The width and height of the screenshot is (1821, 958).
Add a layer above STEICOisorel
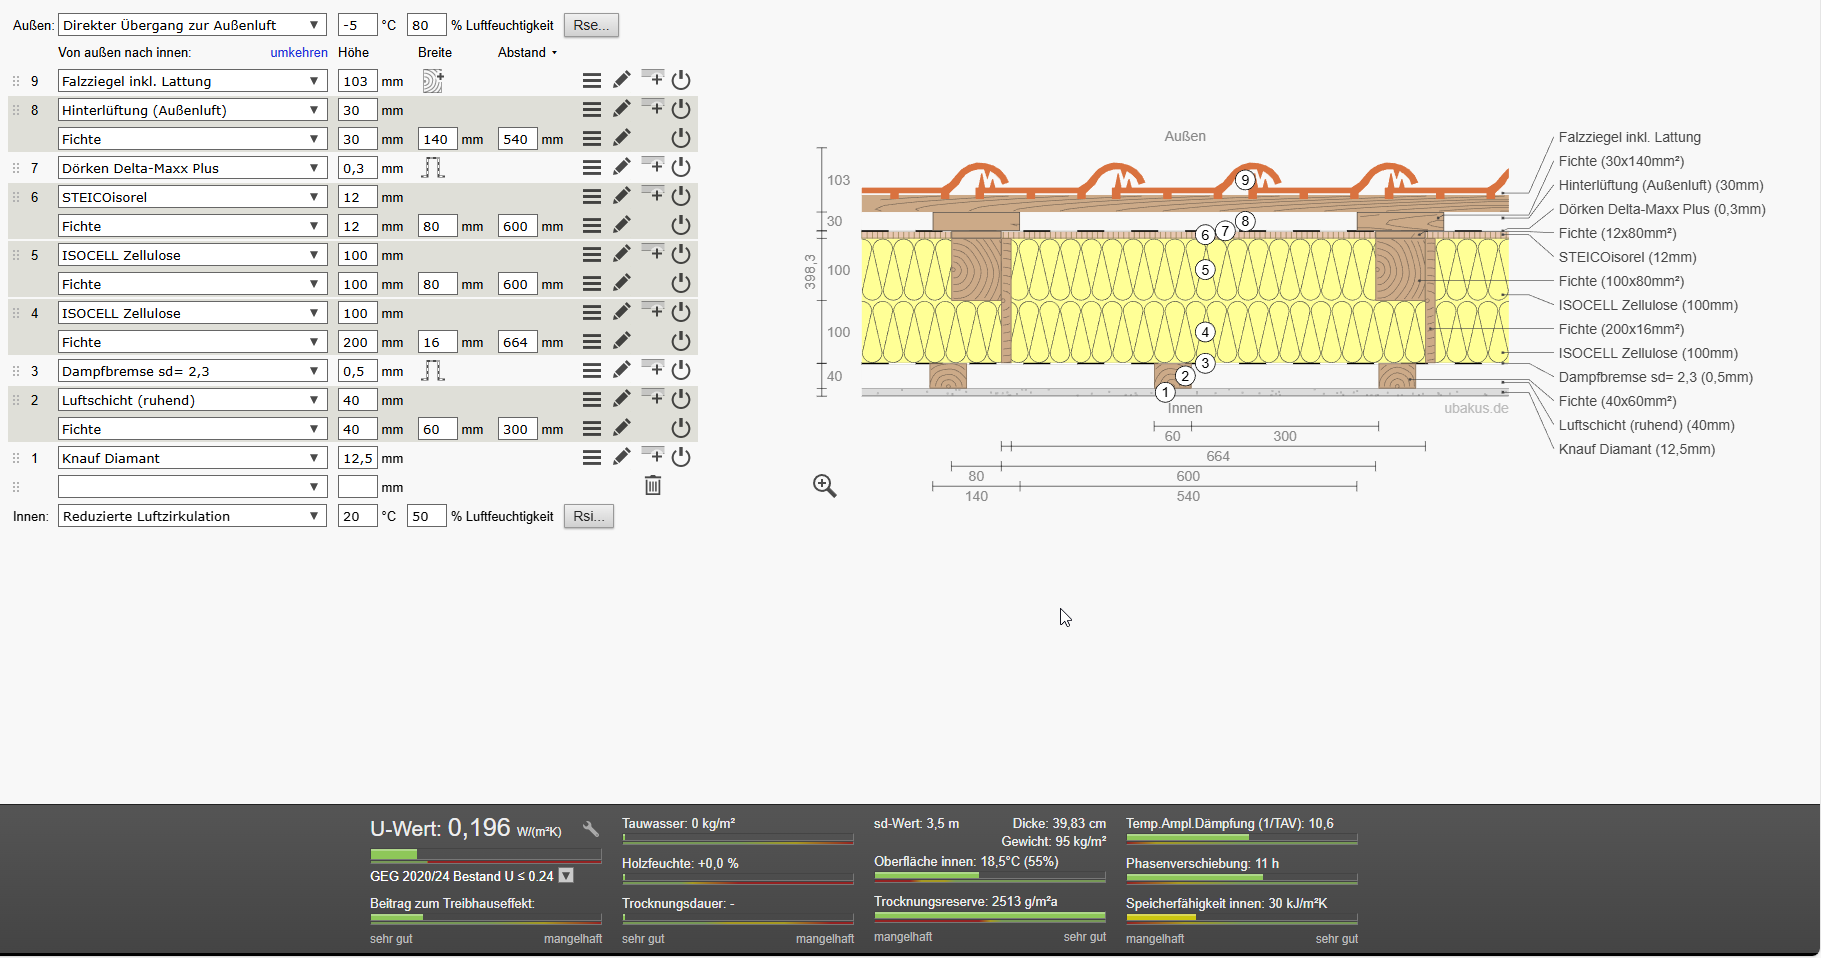pyautogui.click(x=652, y=193)
